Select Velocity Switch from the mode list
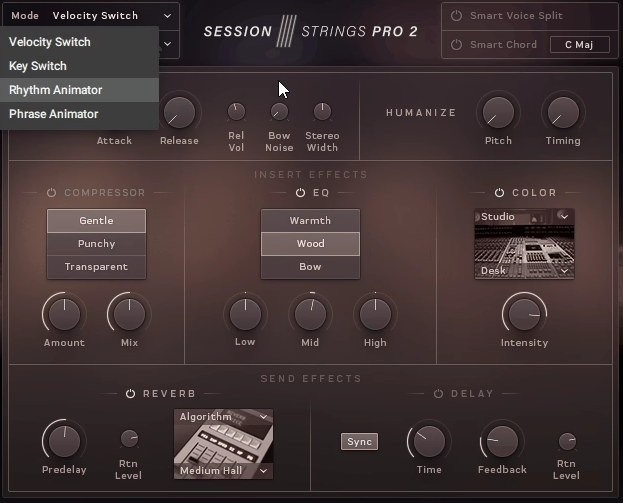Screen dimensions: 623x503 click(79, 42)
